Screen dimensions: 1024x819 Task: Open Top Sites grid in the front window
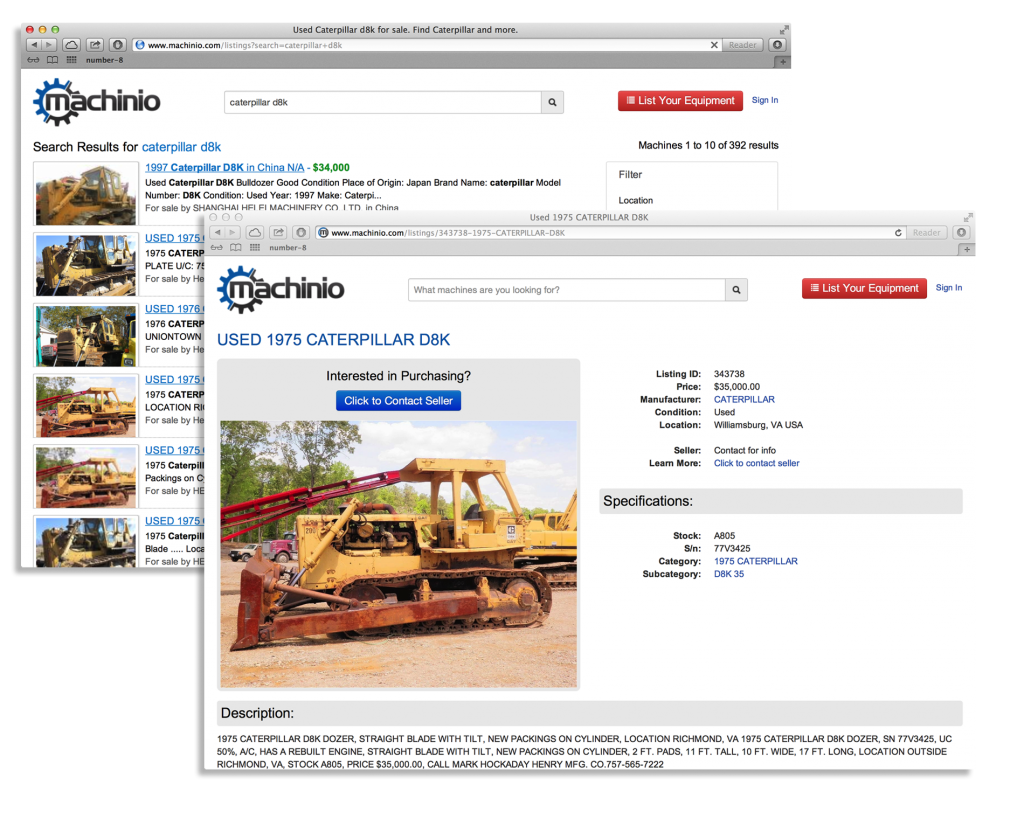point(255,248)
